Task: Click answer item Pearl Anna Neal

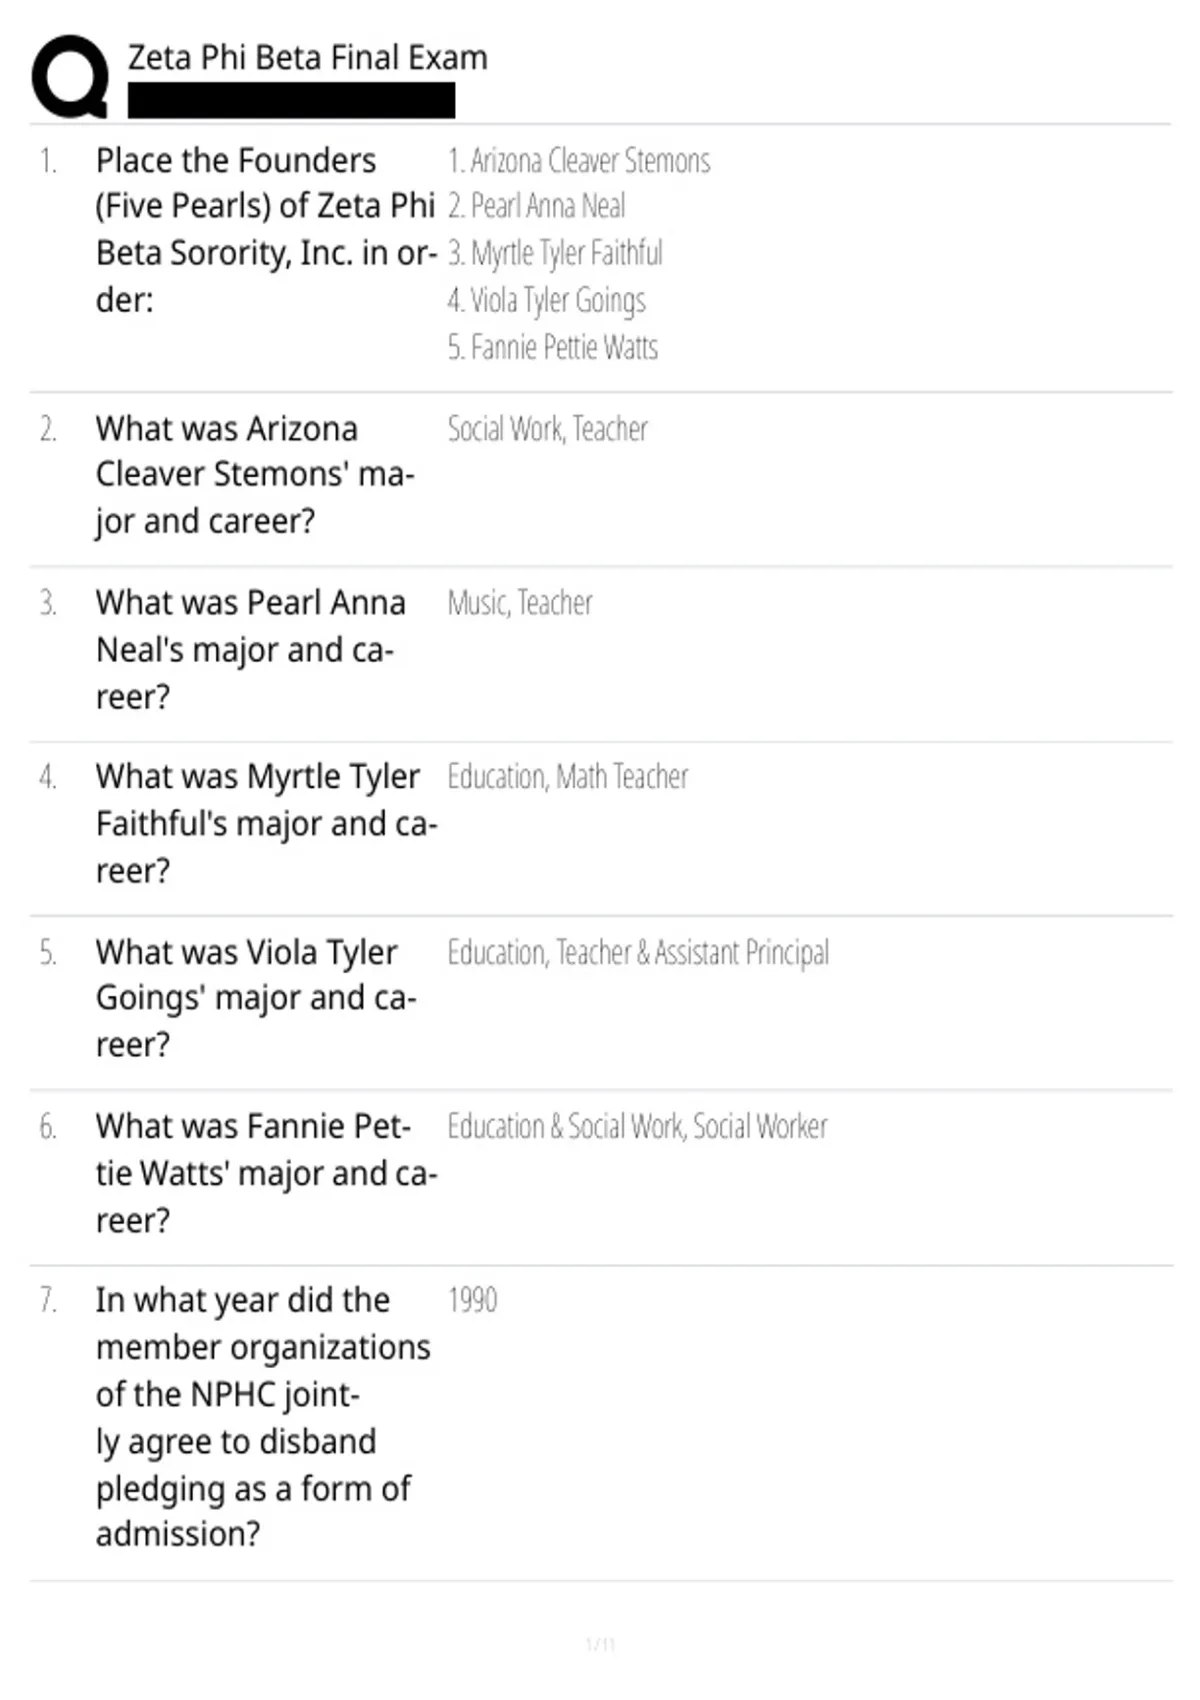Action: pos(537,206)
